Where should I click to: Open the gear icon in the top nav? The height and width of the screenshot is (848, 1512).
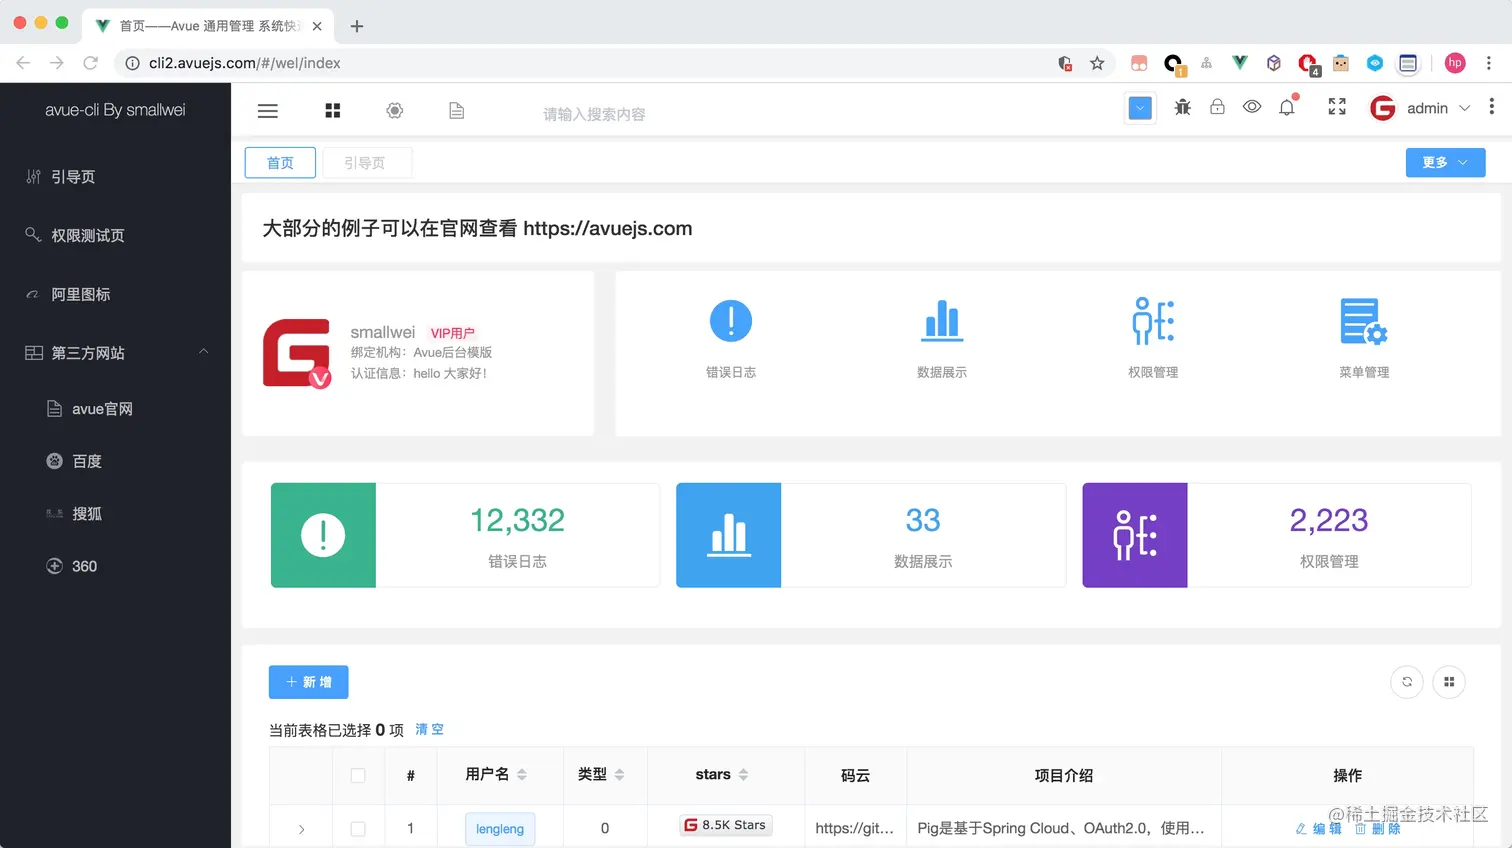coord(395,111)
